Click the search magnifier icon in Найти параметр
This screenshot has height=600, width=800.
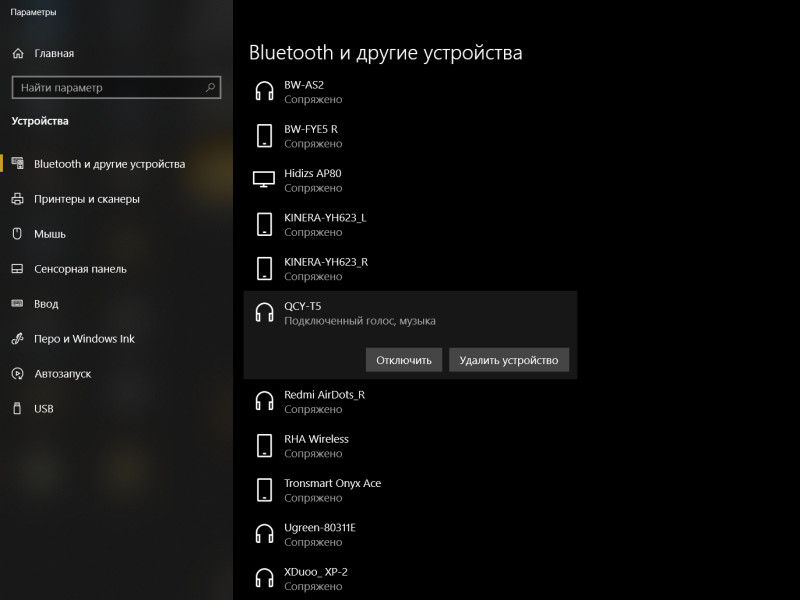(x=210, y=88)
